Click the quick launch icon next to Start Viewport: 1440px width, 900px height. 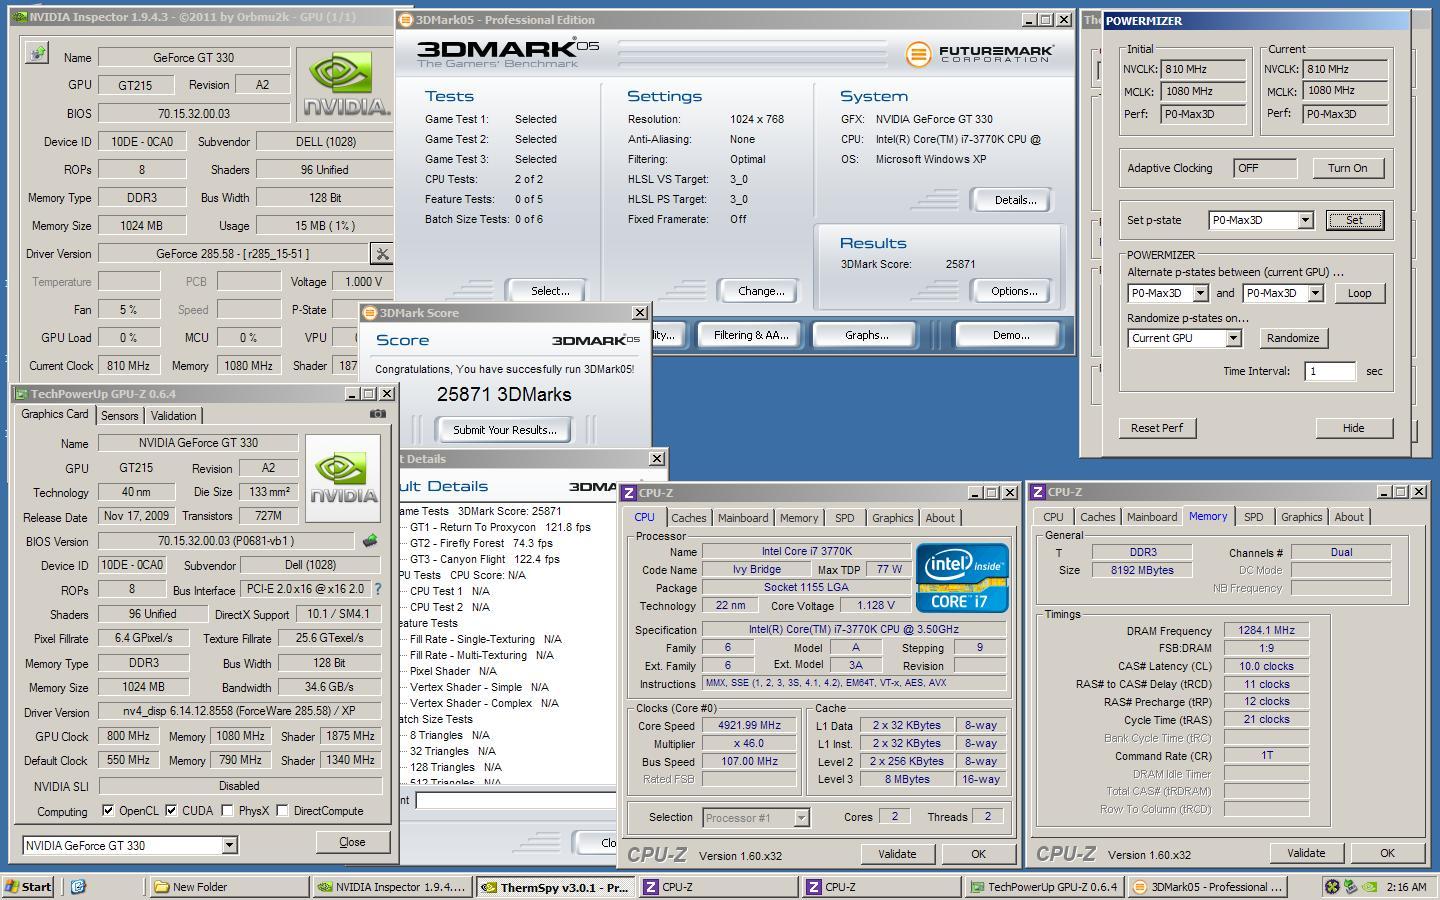point(78,886)
